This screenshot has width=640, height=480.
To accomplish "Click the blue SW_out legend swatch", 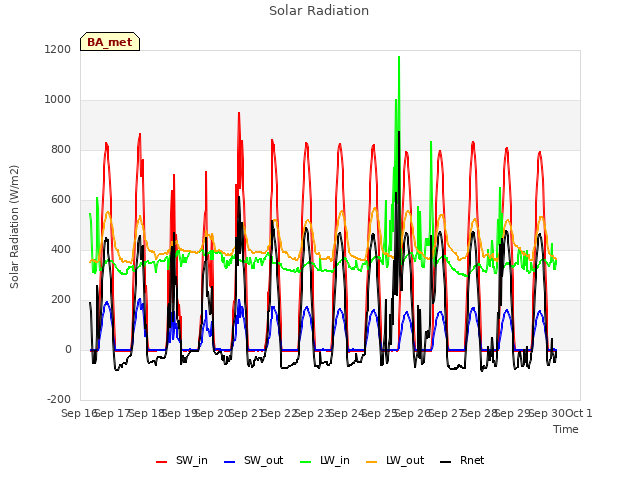I will [230, 462].
